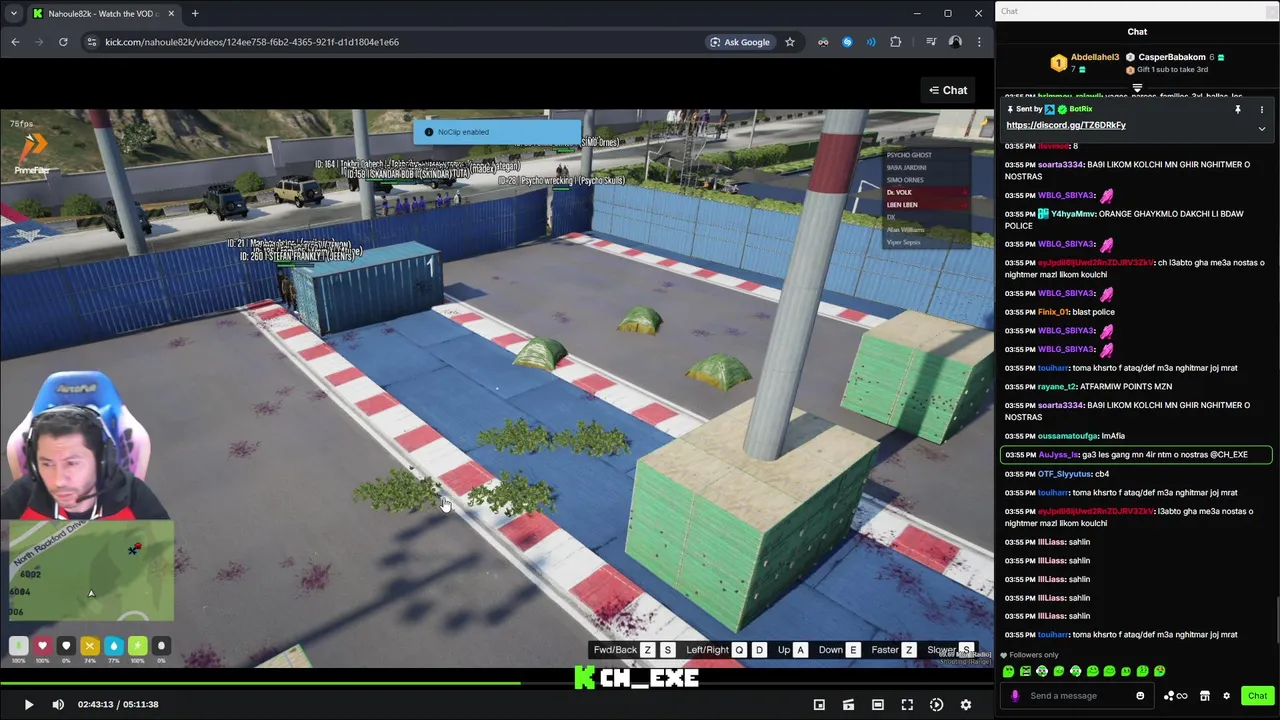Select the Nahoule82k Watch the VOD tab
The image size is (1280, 720).
click(103, 14)
